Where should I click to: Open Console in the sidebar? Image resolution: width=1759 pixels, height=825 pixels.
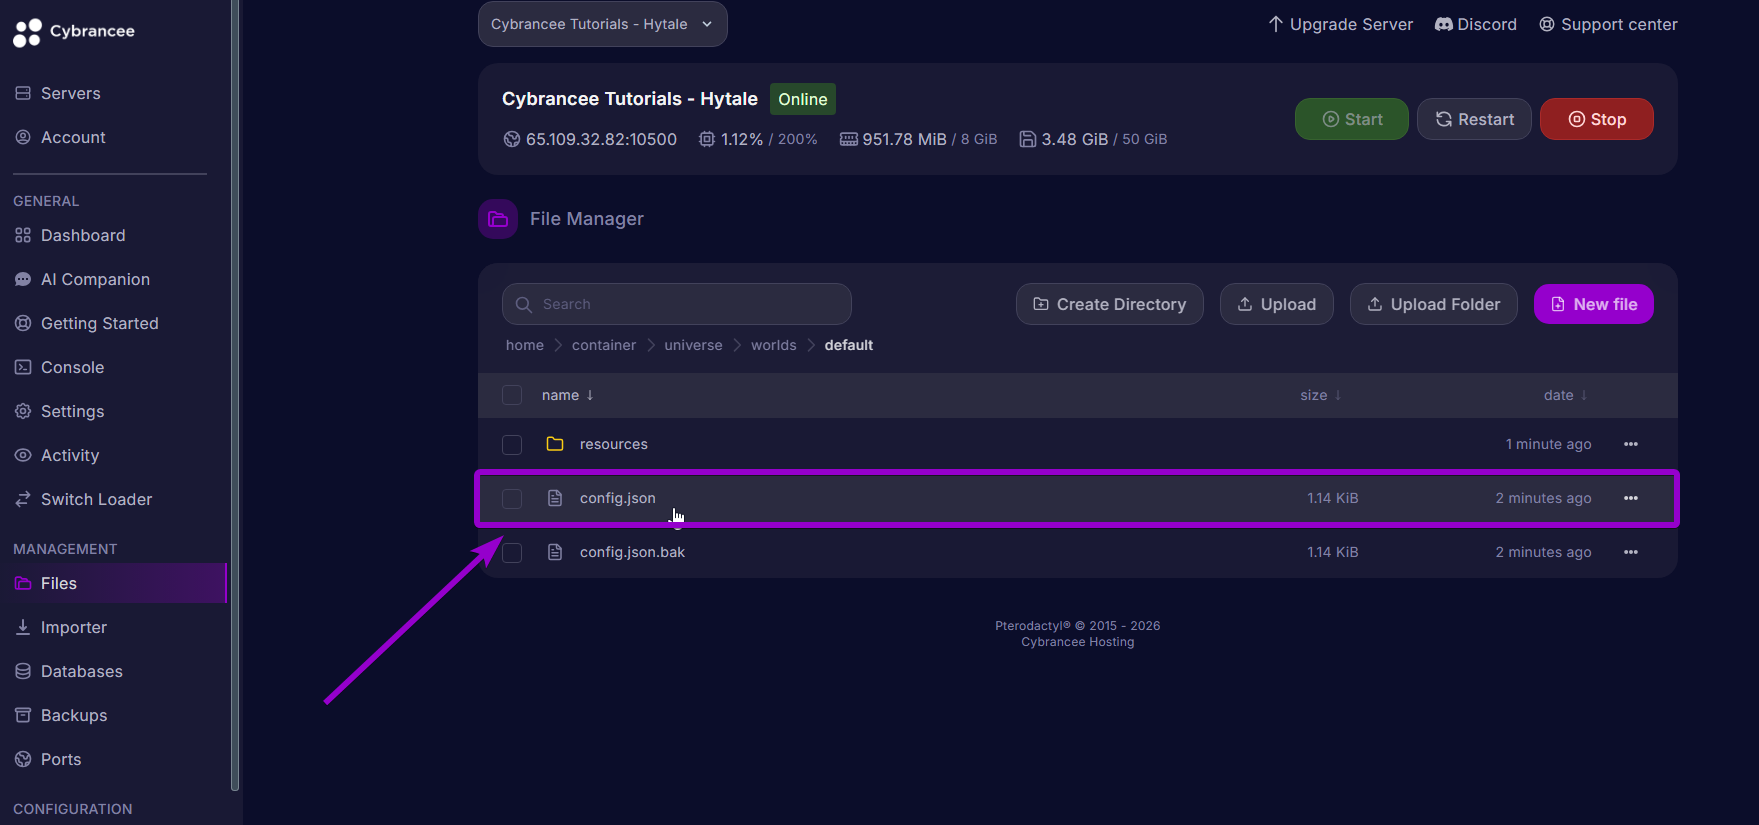coord(72,367)
